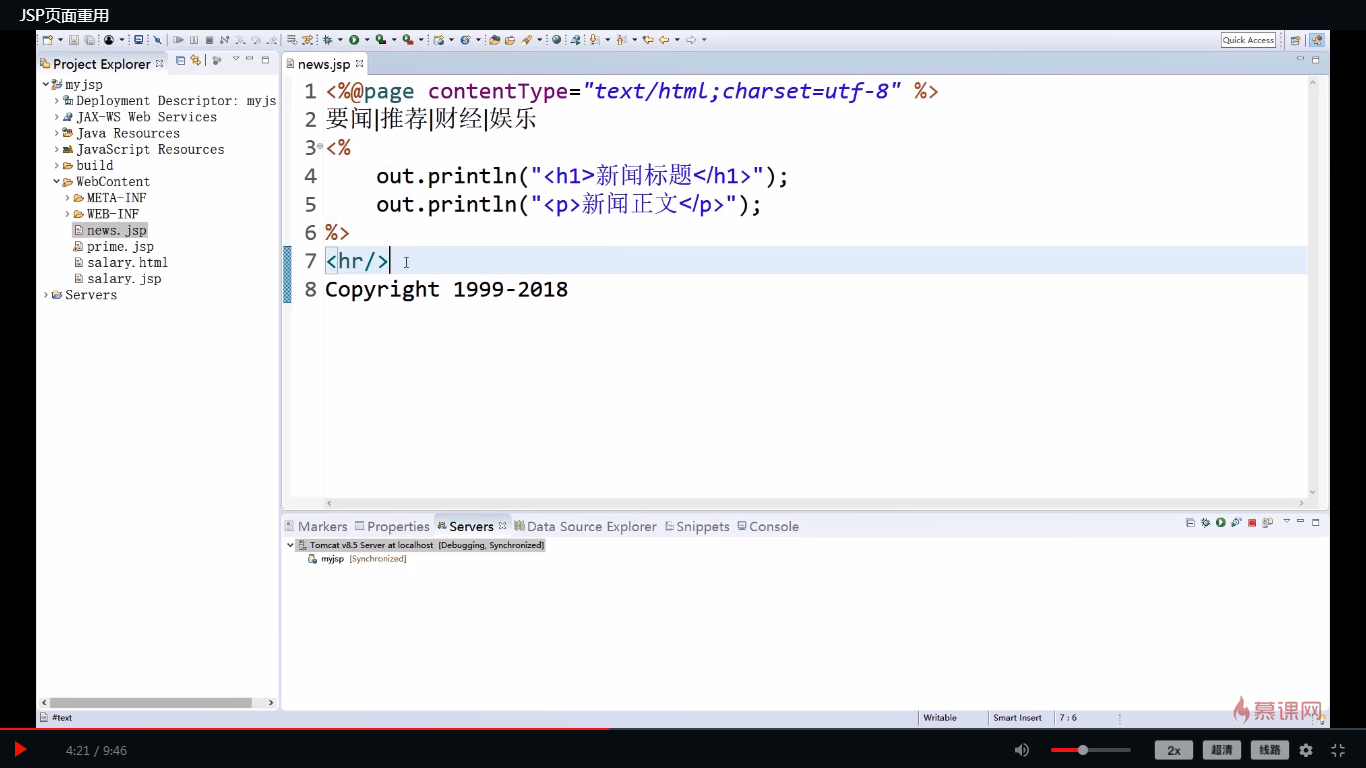Click the New file toolbar icon
Viewport: 1366px width, 768px height.
pos(47,40)
